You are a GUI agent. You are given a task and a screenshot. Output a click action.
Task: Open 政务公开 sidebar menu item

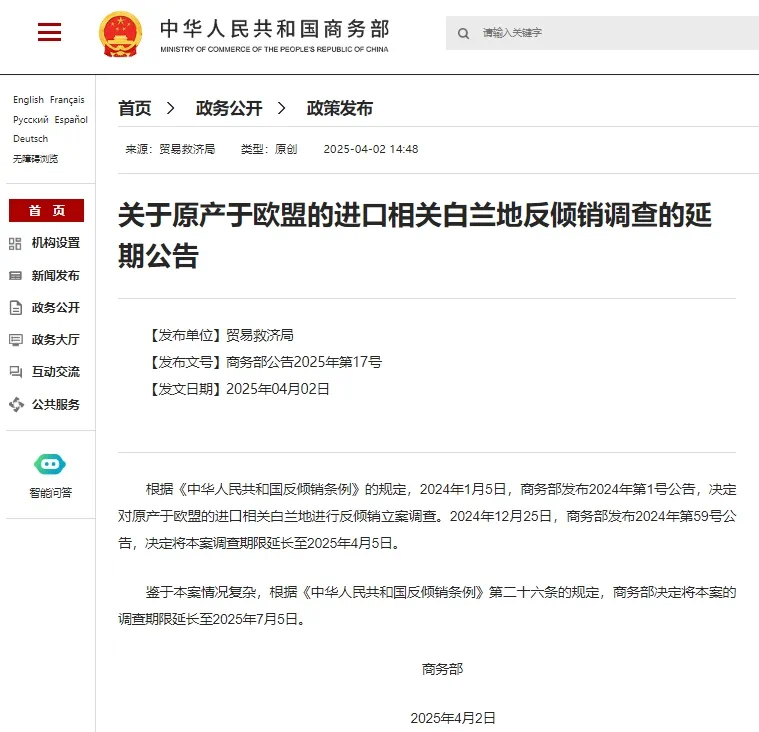[56, 307]
